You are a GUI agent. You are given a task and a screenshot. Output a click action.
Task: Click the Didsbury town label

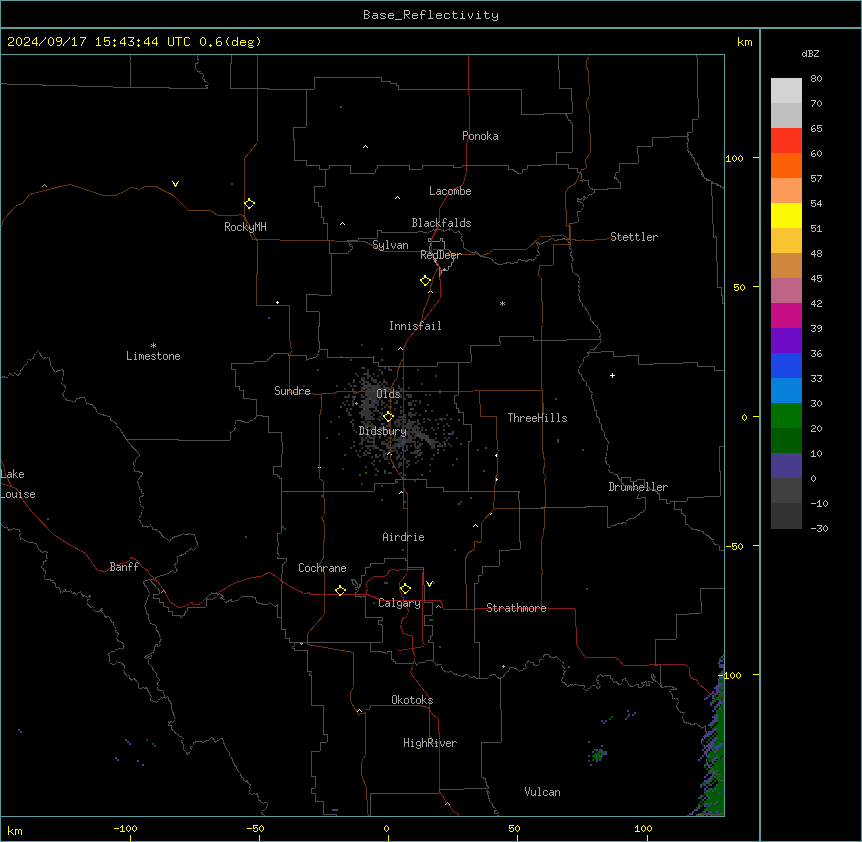(383, 431)
